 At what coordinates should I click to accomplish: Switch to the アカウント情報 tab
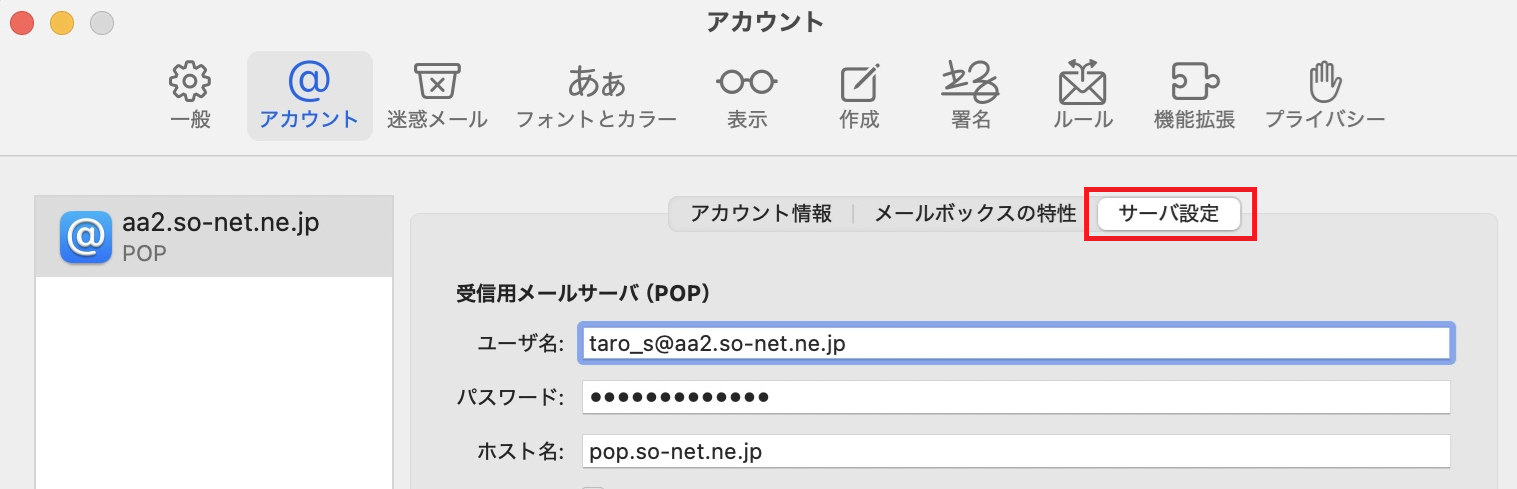(x=761, y=214)
